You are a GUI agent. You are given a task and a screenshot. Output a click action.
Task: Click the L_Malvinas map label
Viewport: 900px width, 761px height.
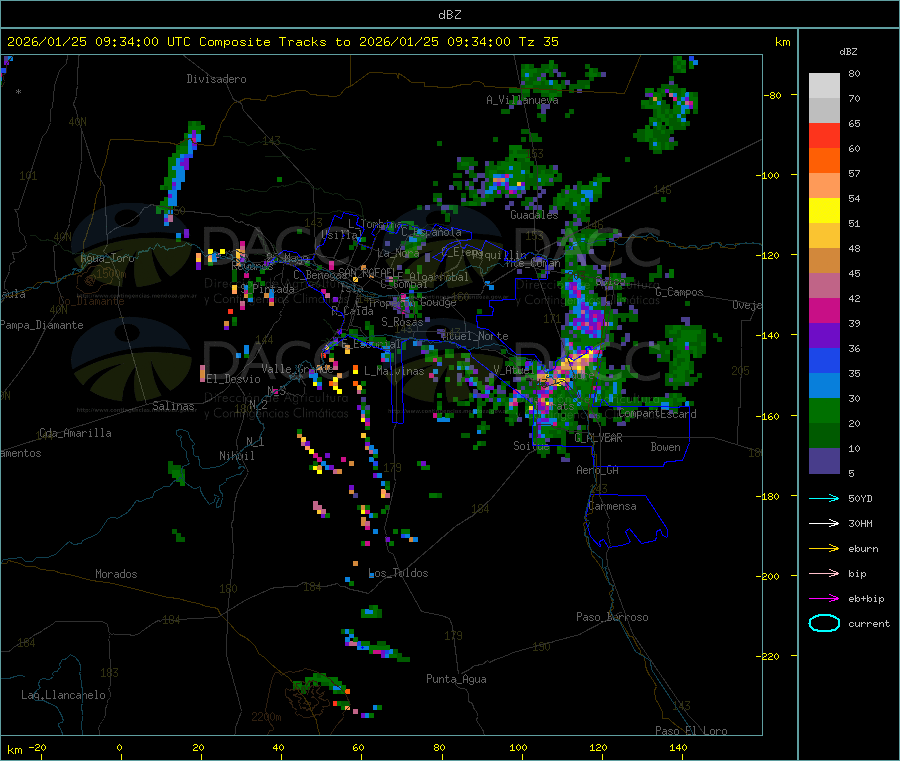pos(394,371)
